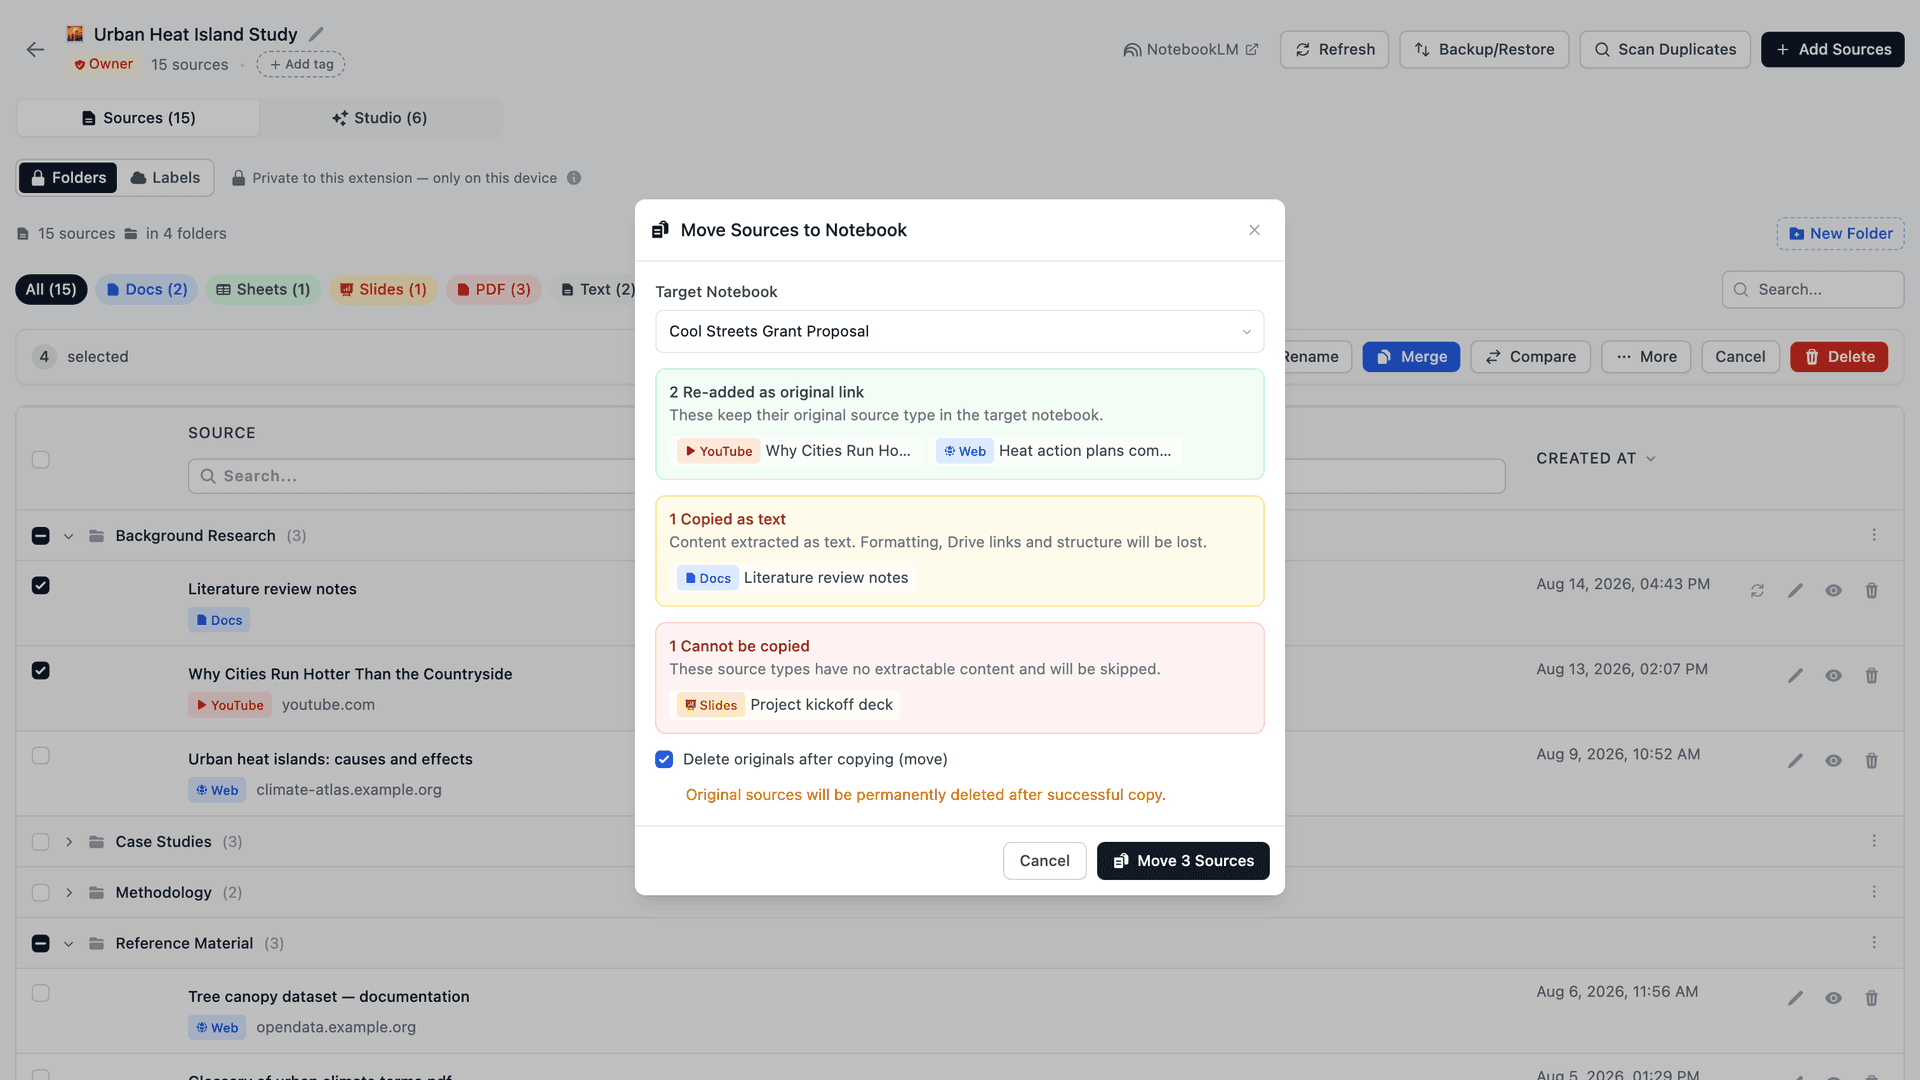1920x1080 pixels.
Task: Collapse the Reference Material folder
Action: 68,944
